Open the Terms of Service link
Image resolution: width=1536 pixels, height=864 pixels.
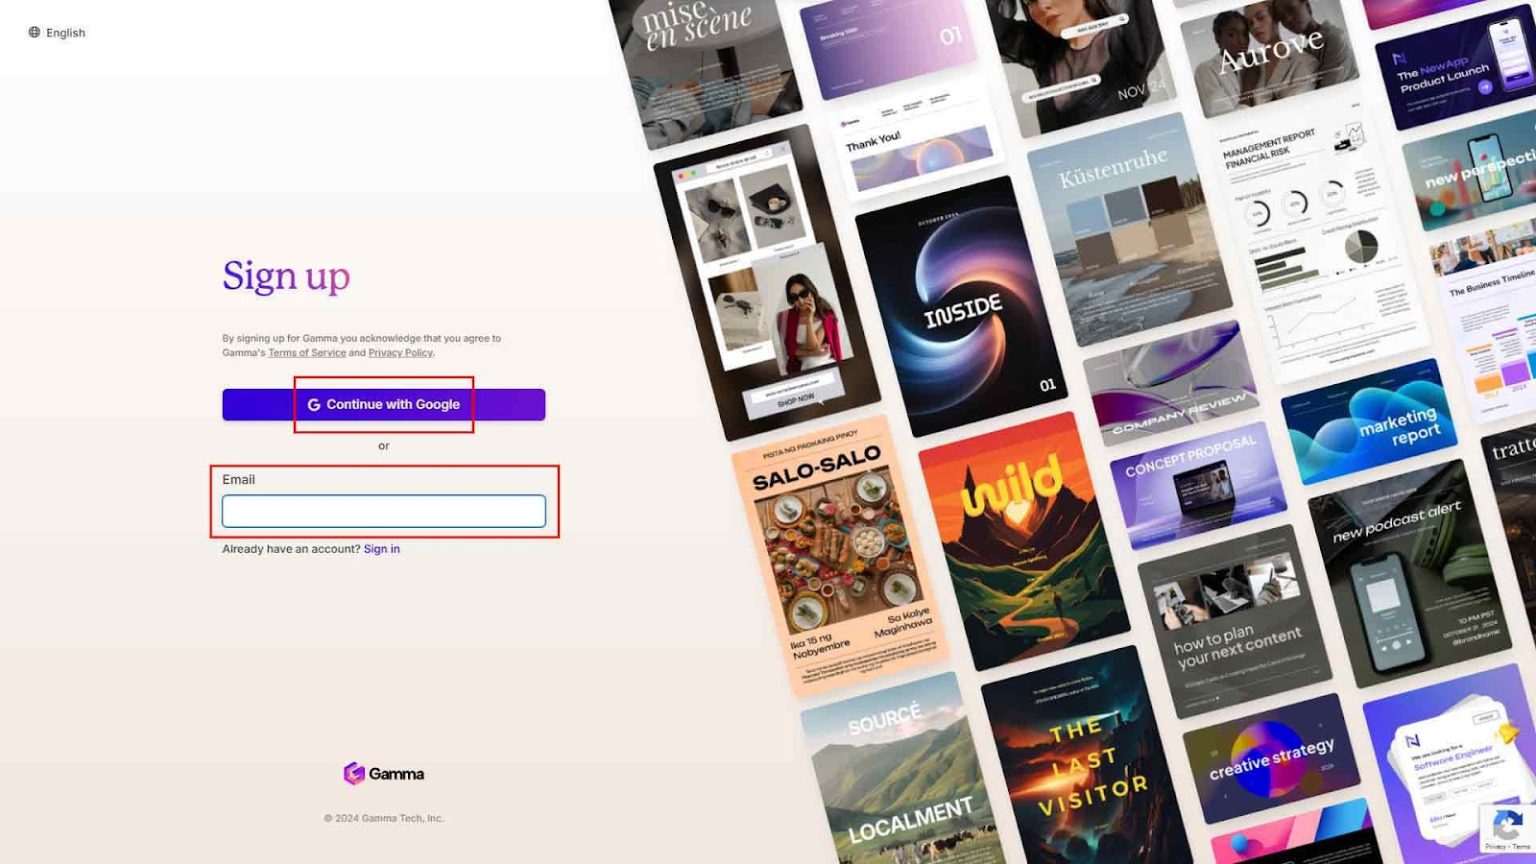tap(306, 353)
